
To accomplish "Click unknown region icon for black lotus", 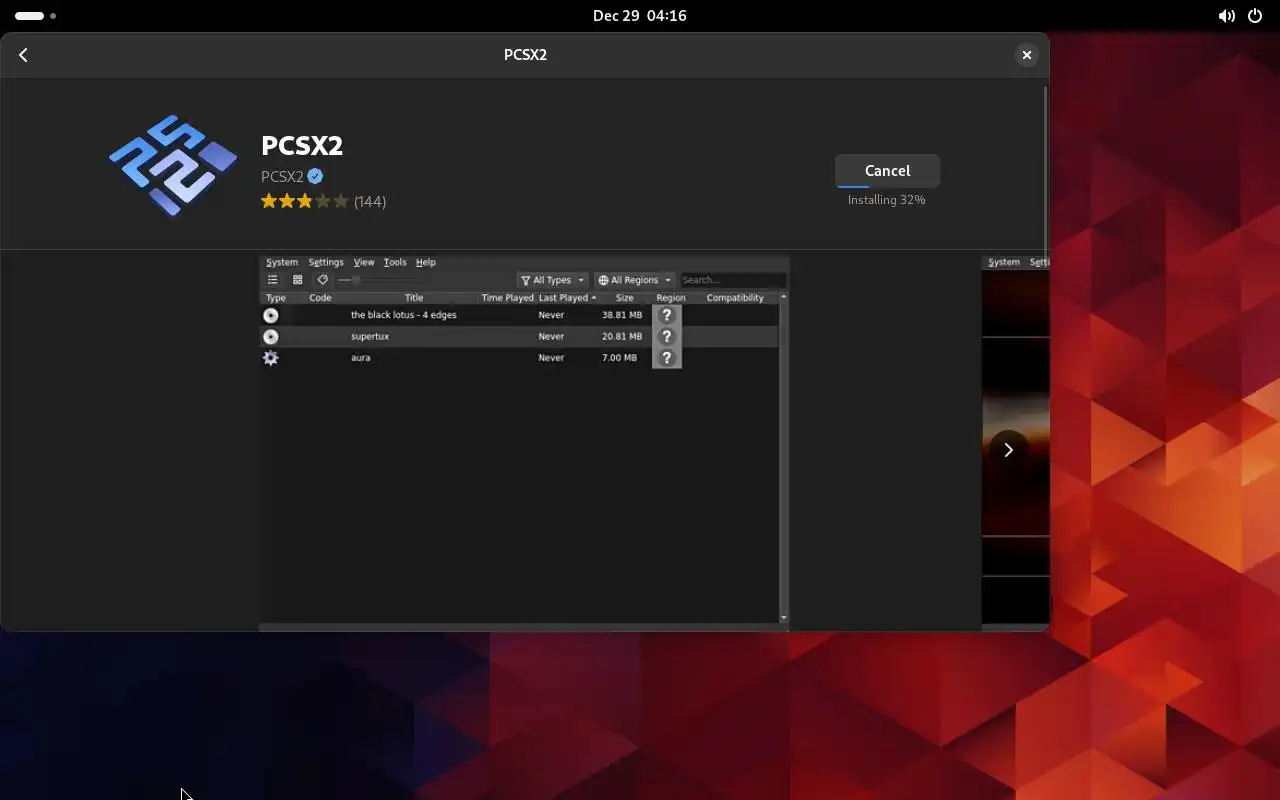I will 667,315.
